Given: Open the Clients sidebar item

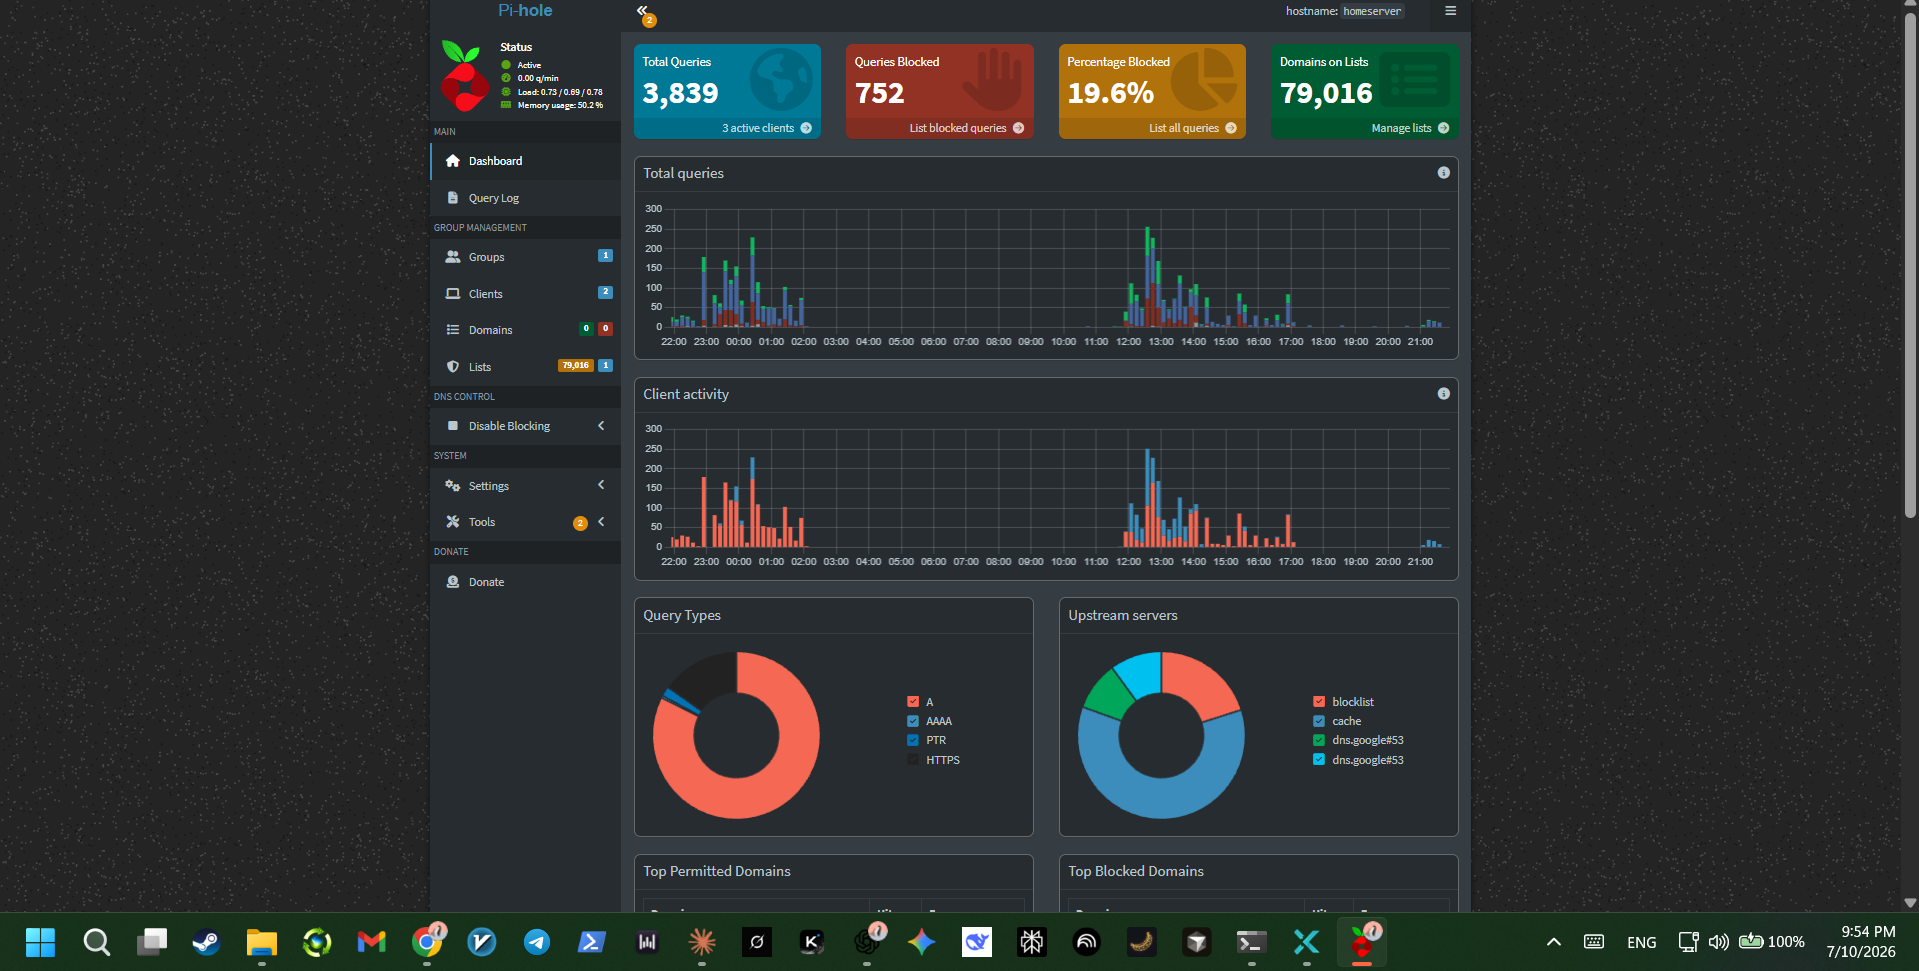Looking at the screenshot, I should click(526, 294).
